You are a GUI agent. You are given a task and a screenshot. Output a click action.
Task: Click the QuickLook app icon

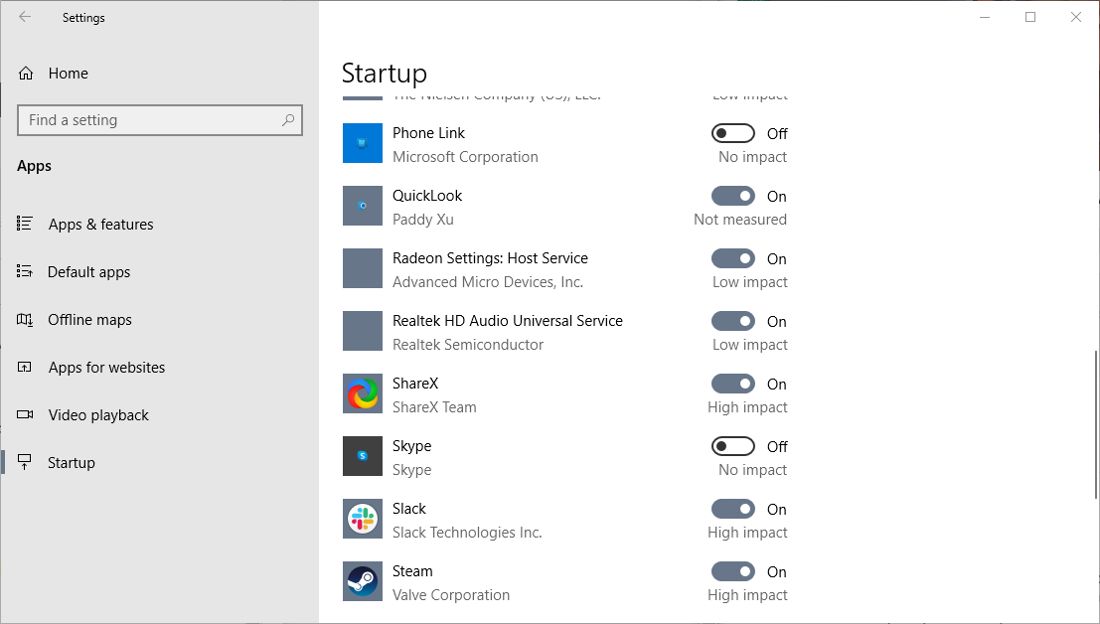pos(362,206)
